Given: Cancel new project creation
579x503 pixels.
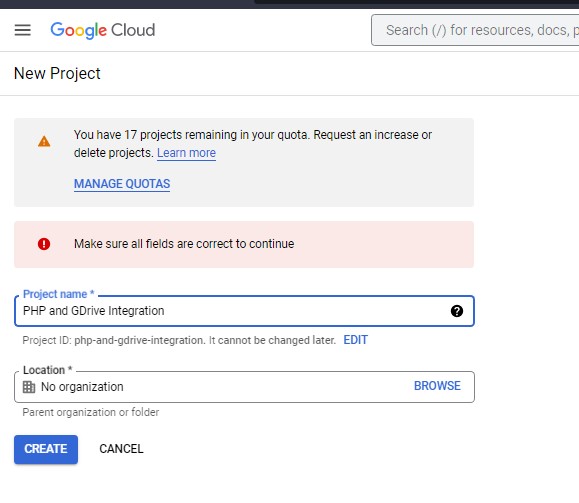Looking at the screenshot, I should [121, 449].
